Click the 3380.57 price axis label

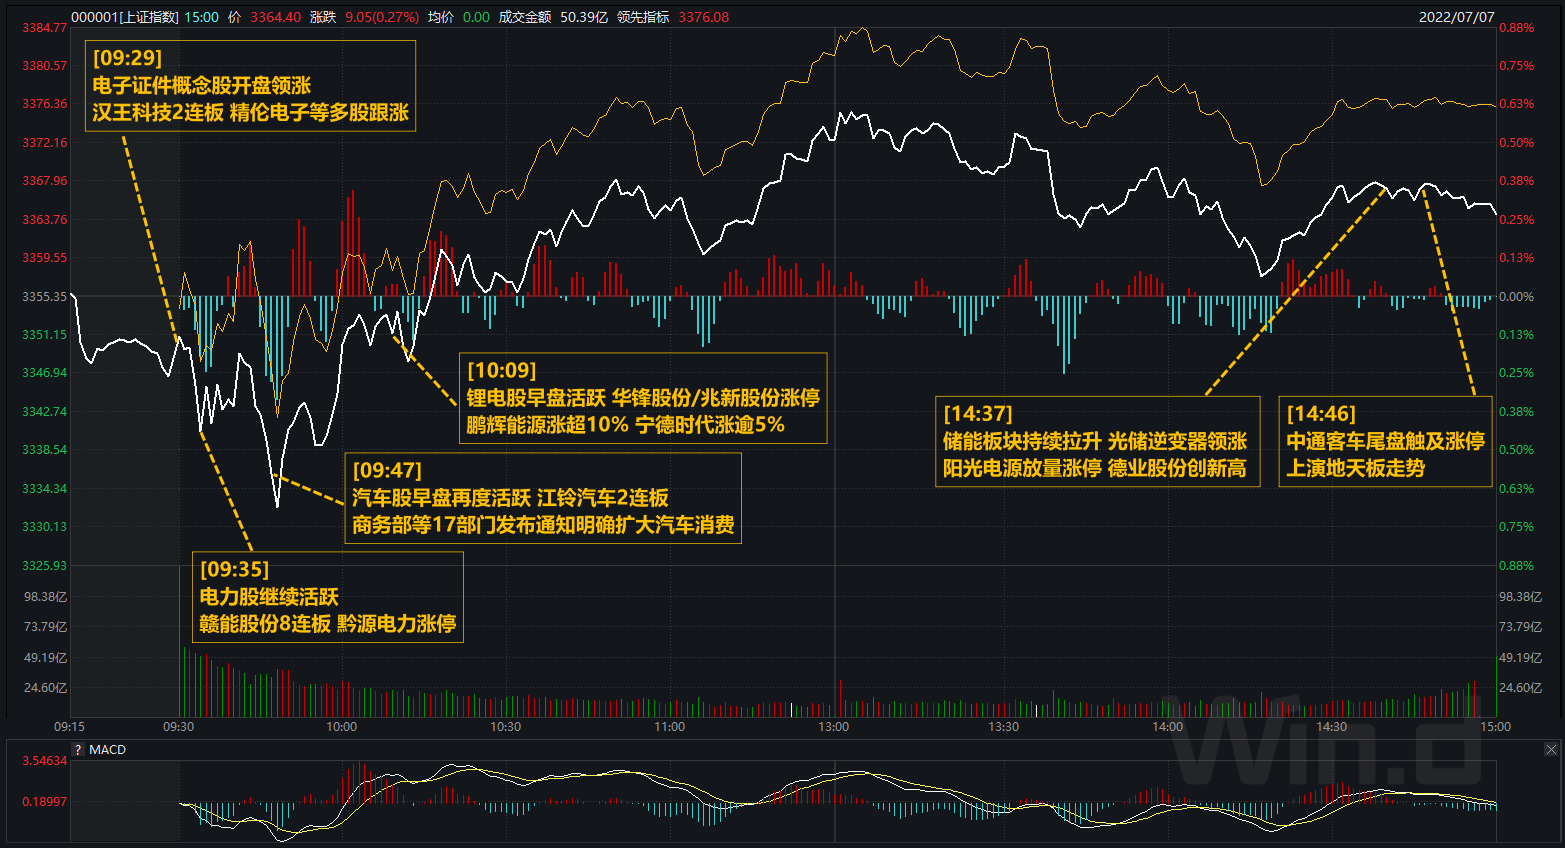pos(45,66)
